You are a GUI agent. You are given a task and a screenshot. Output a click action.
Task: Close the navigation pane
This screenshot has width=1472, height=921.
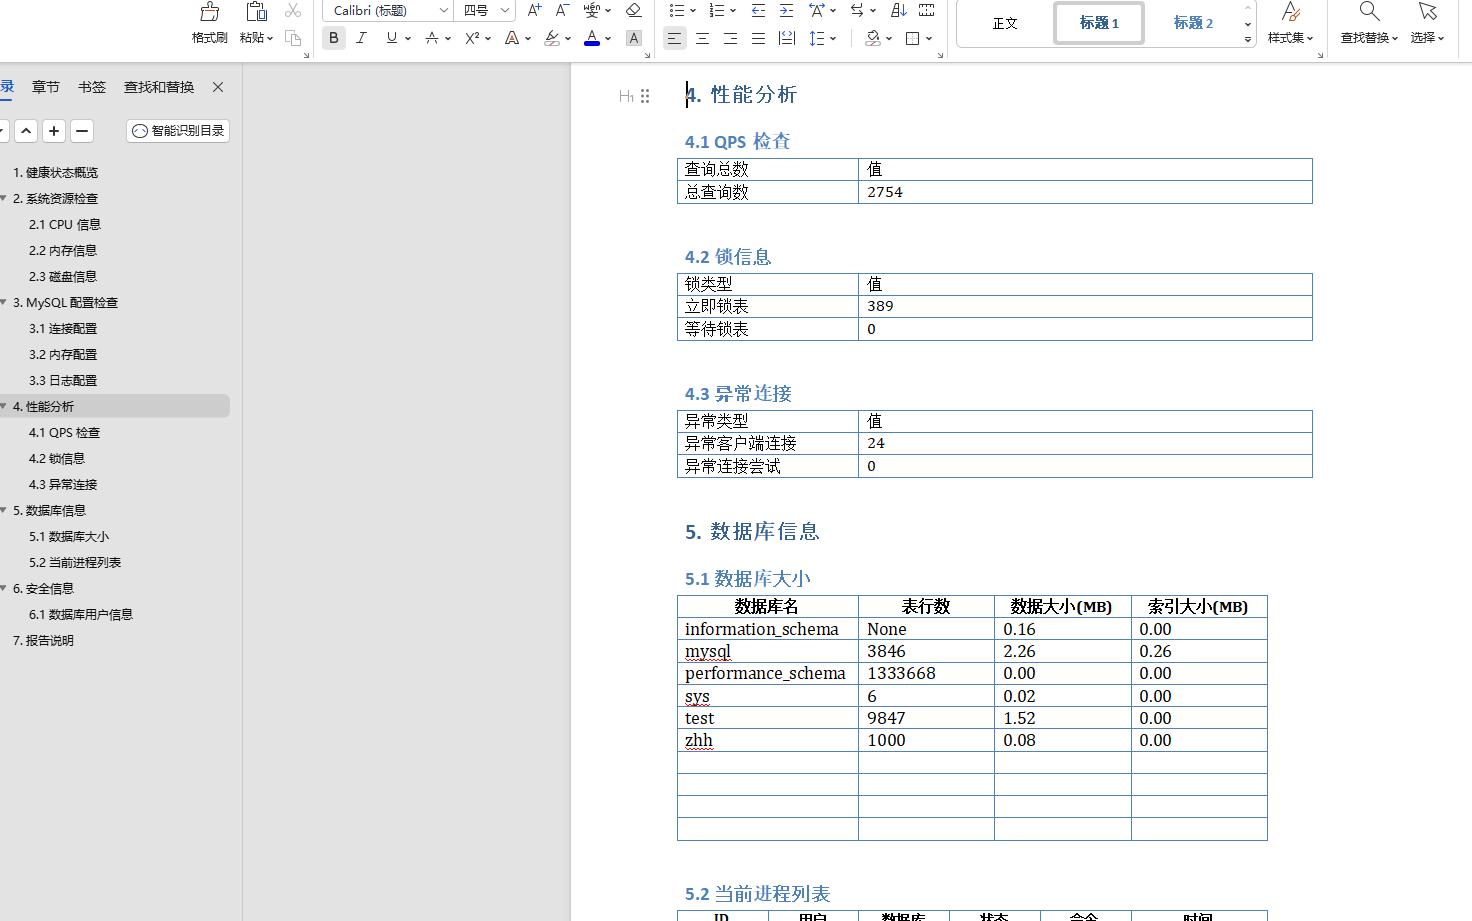point(218,87)
